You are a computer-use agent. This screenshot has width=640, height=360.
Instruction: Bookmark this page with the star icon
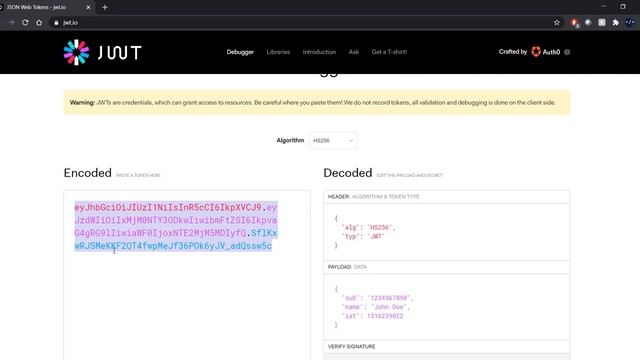[557, 22]
